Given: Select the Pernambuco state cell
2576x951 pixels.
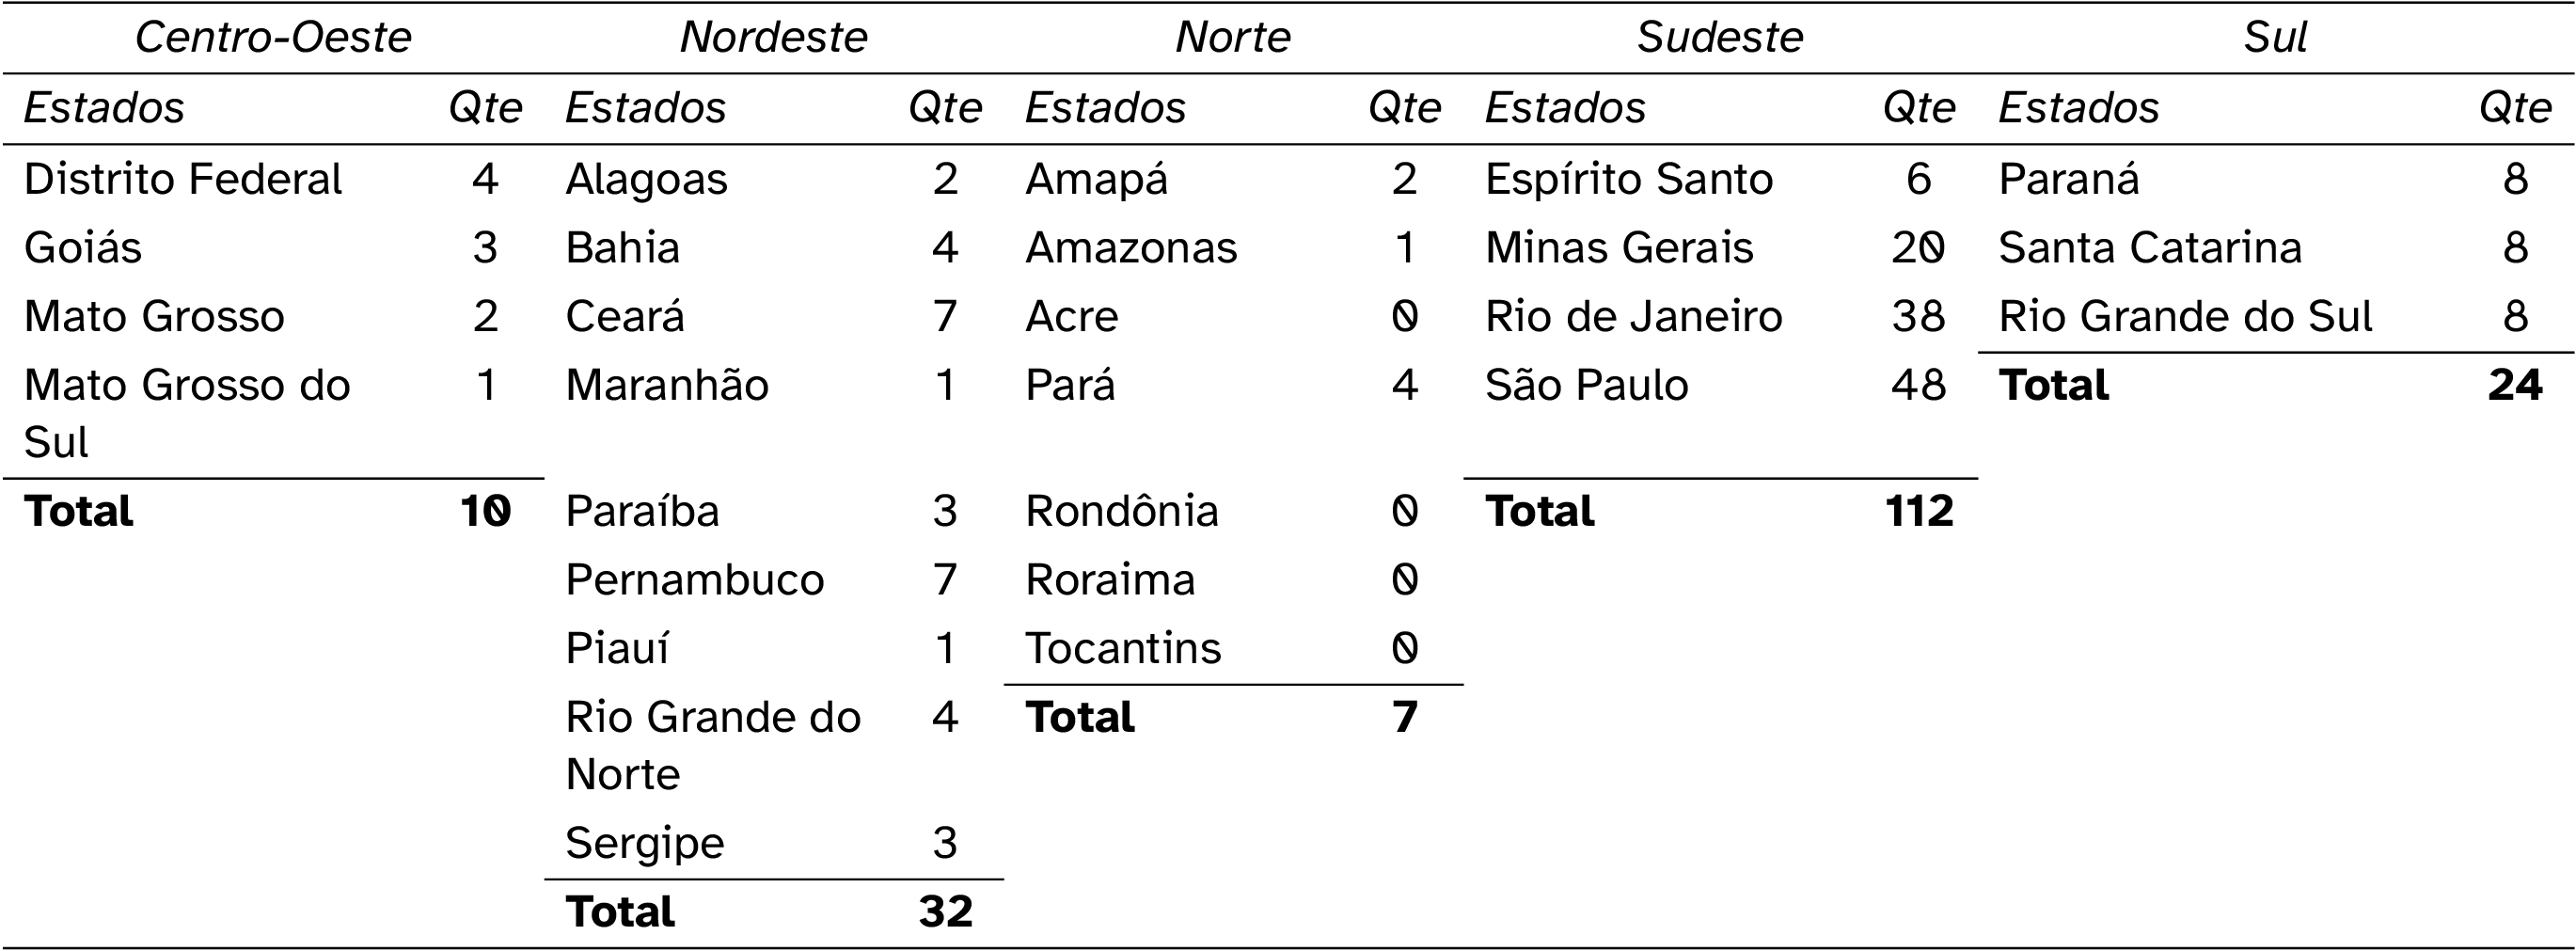Looking at the screenshot, I should [695, 580].
